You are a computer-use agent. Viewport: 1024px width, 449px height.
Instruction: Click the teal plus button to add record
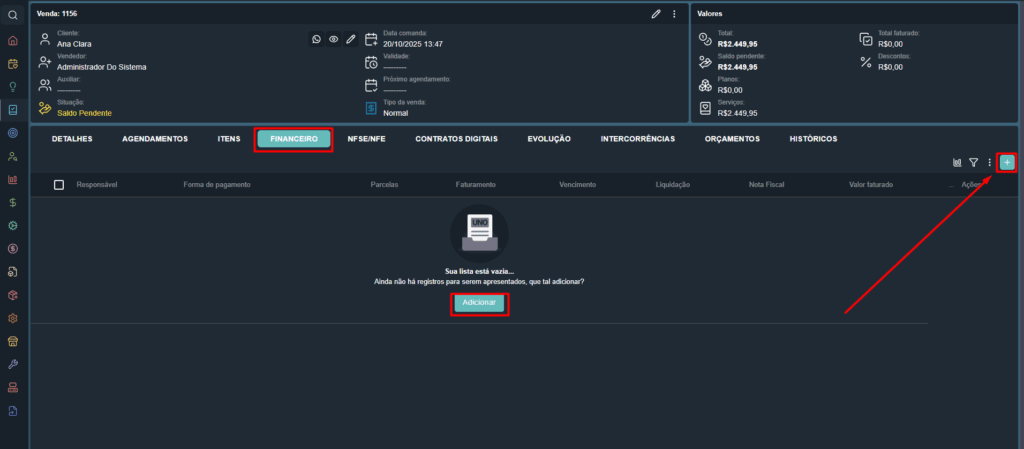click(1007, 162)
